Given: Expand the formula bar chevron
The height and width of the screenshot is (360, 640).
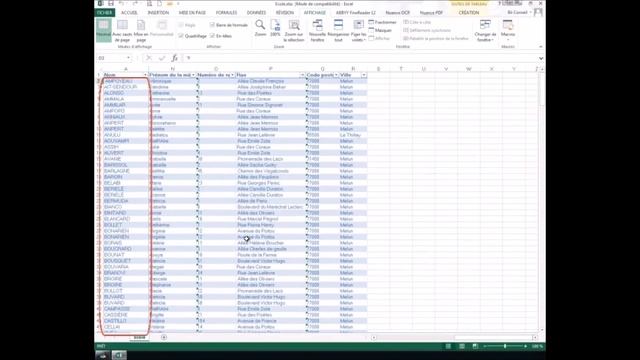Looking at the screenshot, I should [x=541, y=58].
